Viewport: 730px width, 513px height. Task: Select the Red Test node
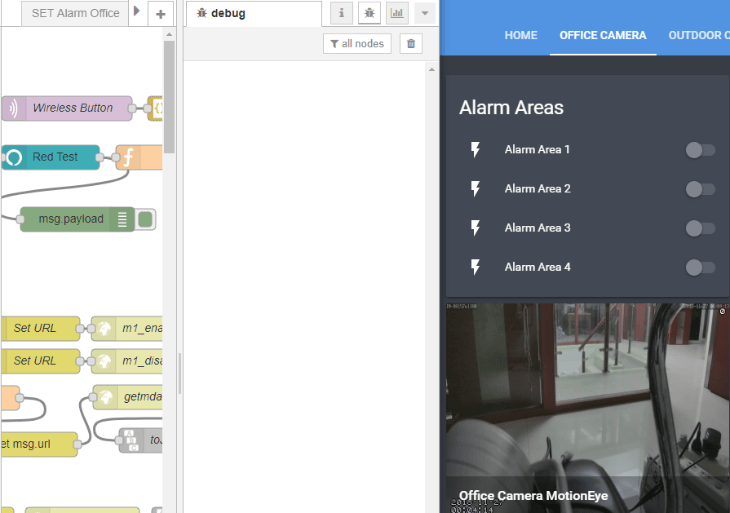pyautogui.click(x=55, y=157)
